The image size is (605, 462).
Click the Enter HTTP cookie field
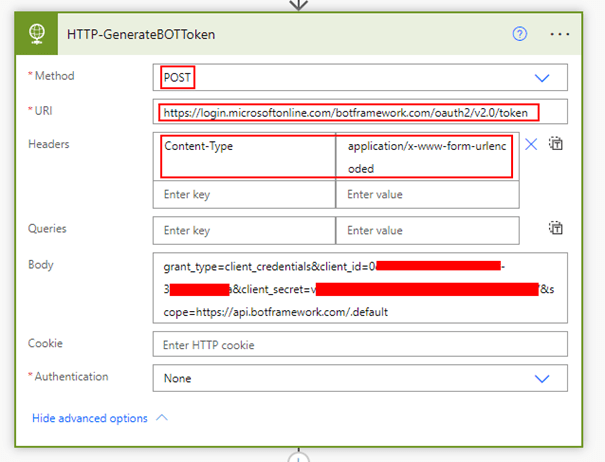pyautogui.click(x=360, y=345)
